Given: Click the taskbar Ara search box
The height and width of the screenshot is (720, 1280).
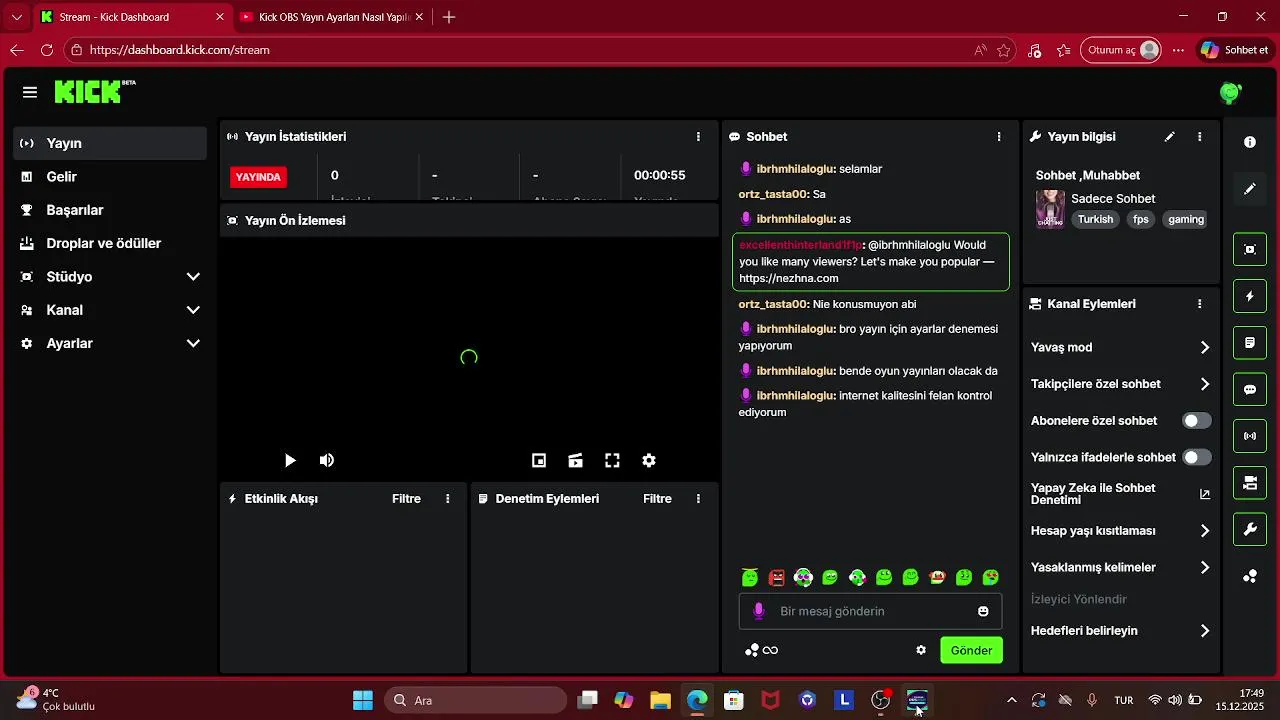Looking at the screenshot, I should click(x=476, y=700).
